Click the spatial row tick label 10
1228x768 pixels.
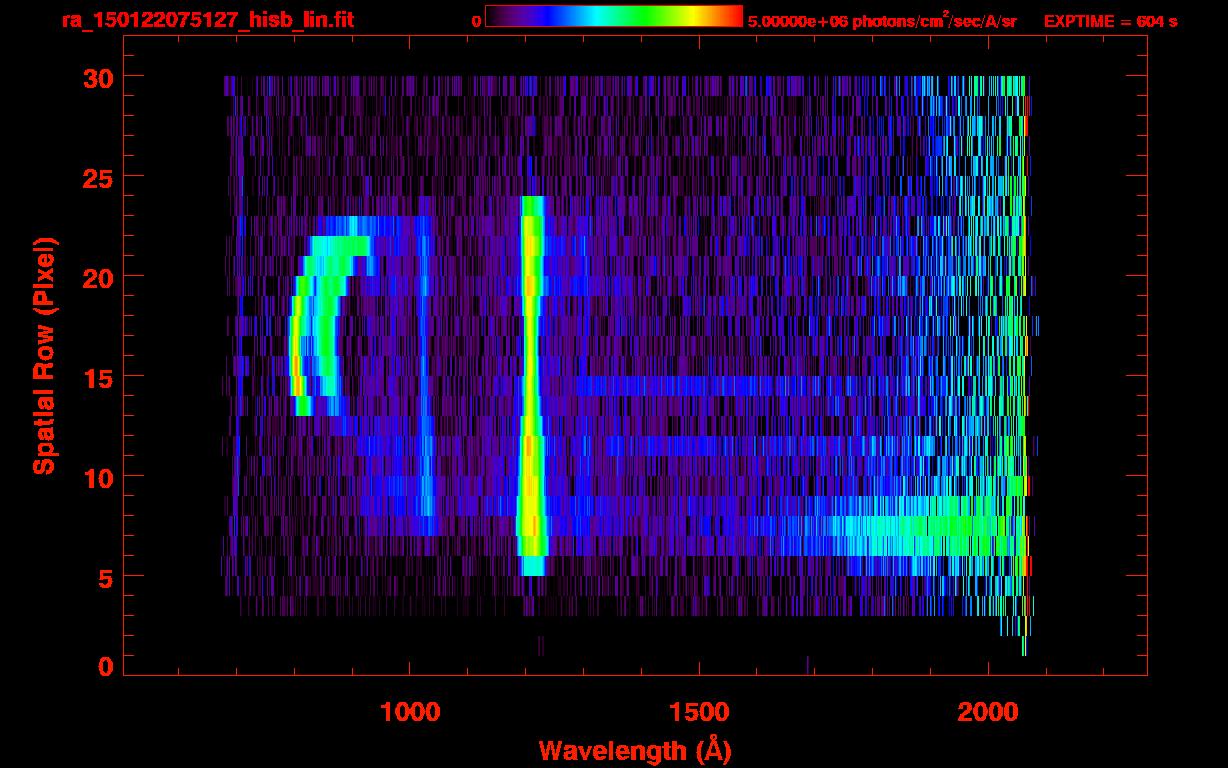(97, 477)
